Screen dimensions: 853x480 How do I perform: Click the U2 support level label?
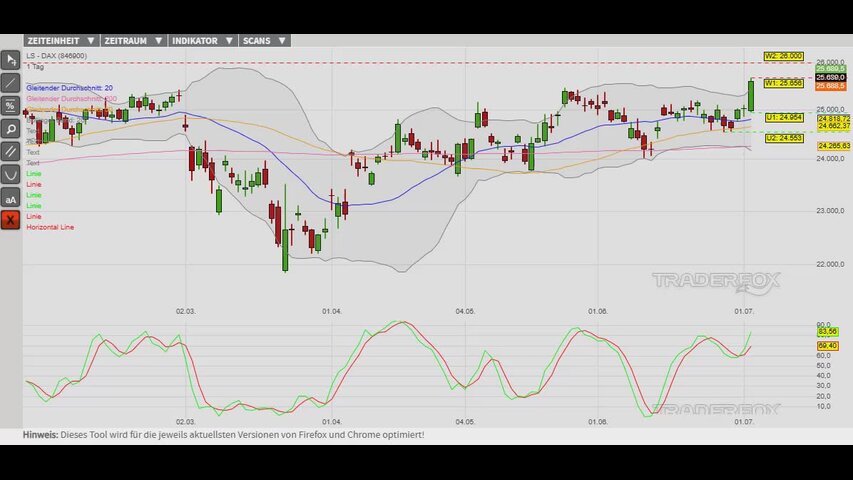coord(784,138)
